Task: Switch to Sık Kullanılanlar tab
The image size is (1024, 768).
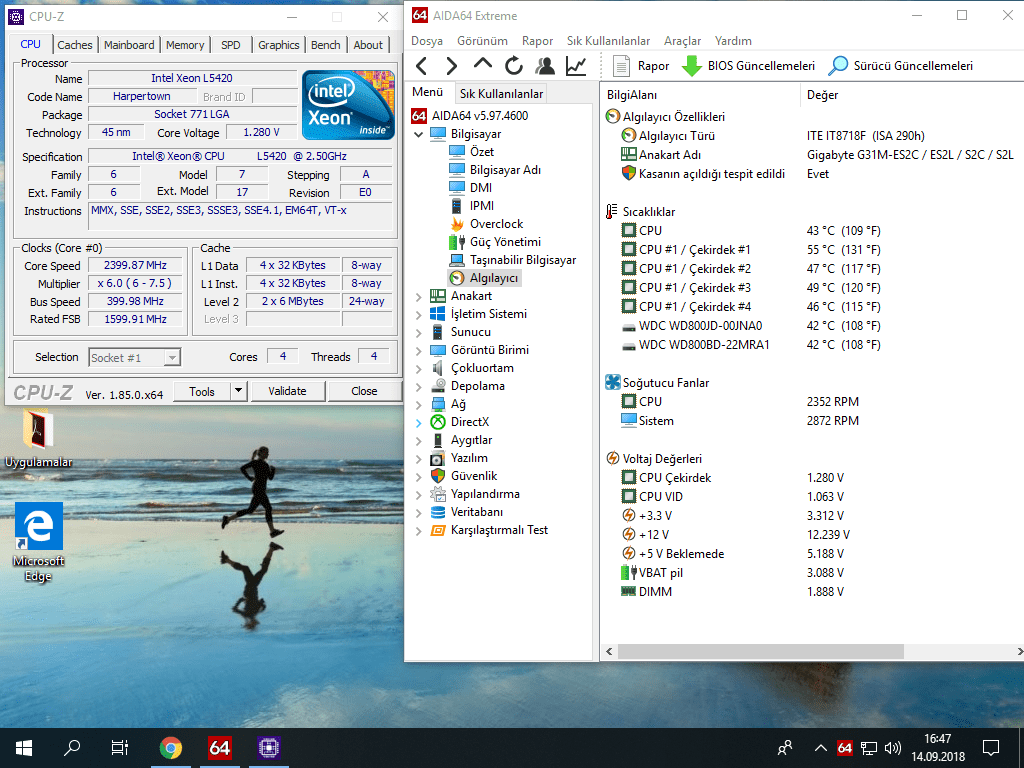Action: tap(501, 93)
